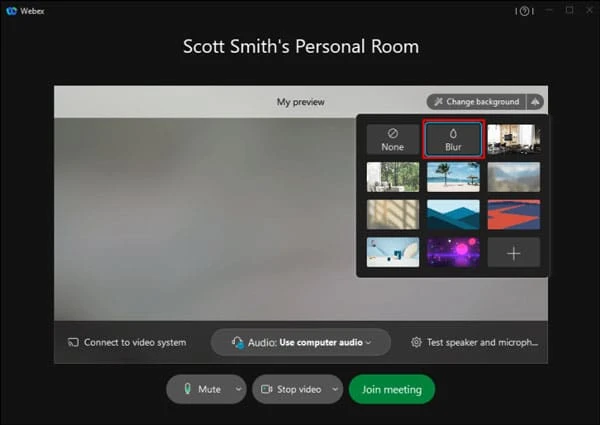Click Change background button
Image resolution: width=600 pixels, height=425 pixels.
tap(476, 102)
